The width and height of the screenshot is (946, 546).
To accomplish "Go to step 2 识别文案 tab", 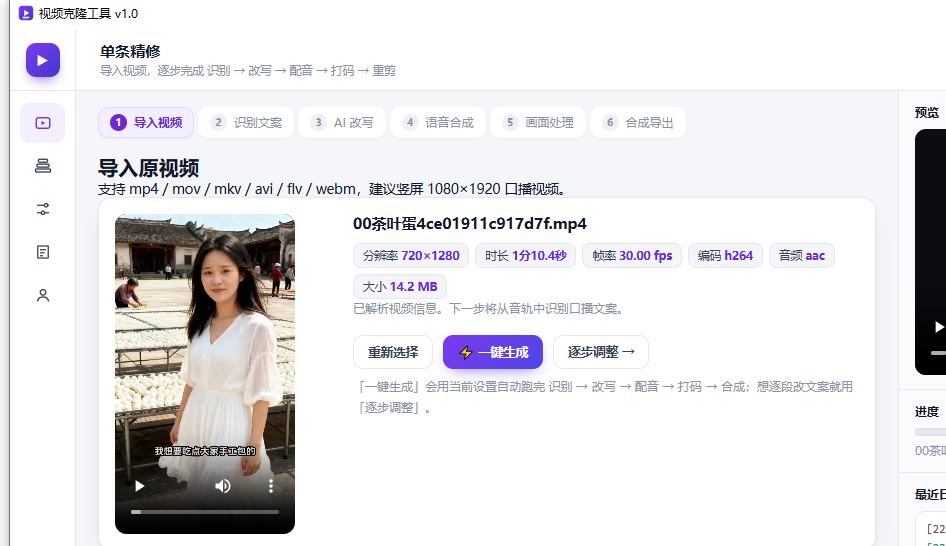I will 246,123.
